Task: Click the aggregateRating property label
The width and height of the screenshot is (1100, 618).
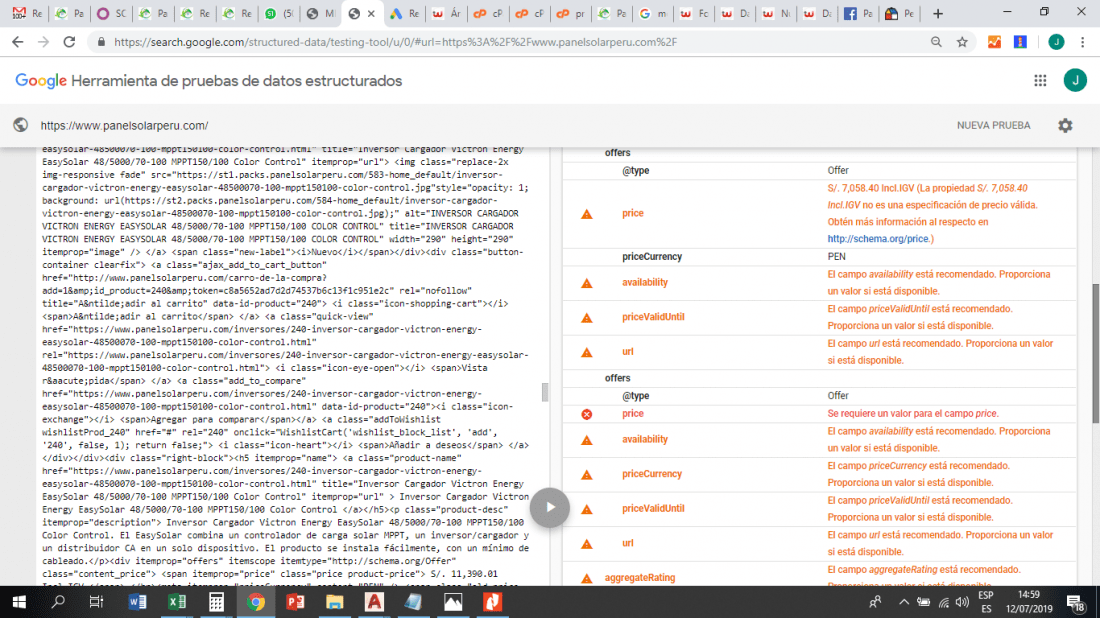Action: pos(640,578)
